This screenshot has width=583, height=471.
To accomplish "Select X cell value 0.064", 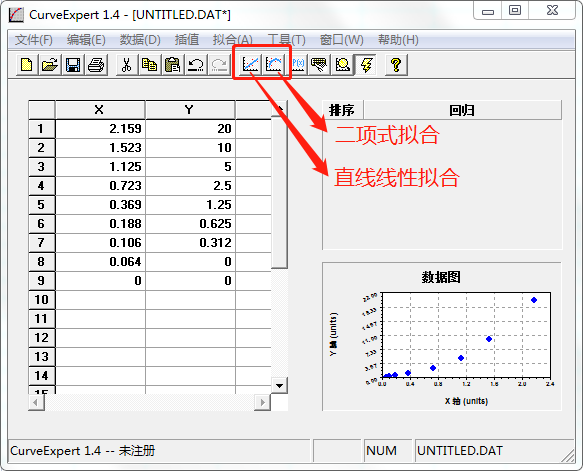I will click(100, 262).
